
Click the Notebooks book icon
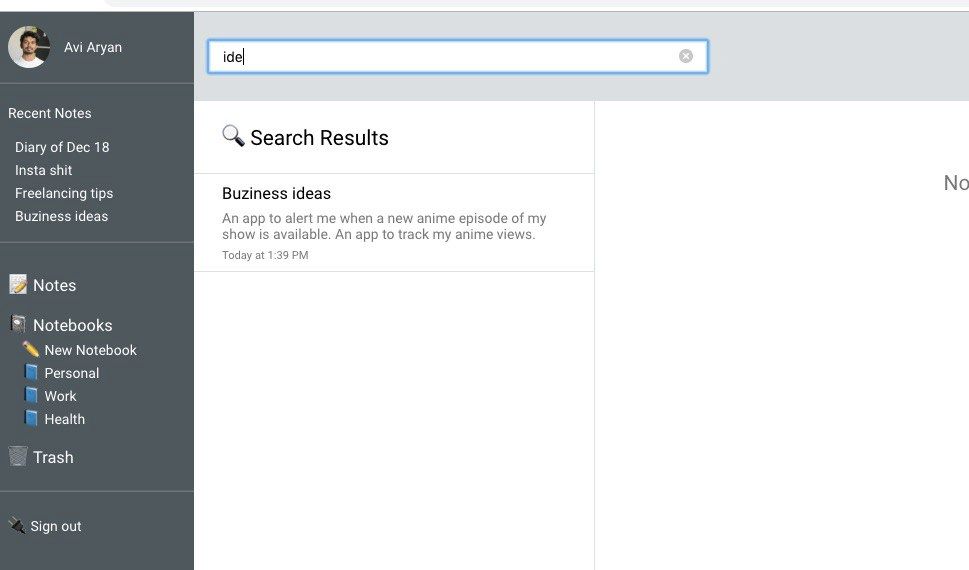pyautogui.click(x=18, y=325)
